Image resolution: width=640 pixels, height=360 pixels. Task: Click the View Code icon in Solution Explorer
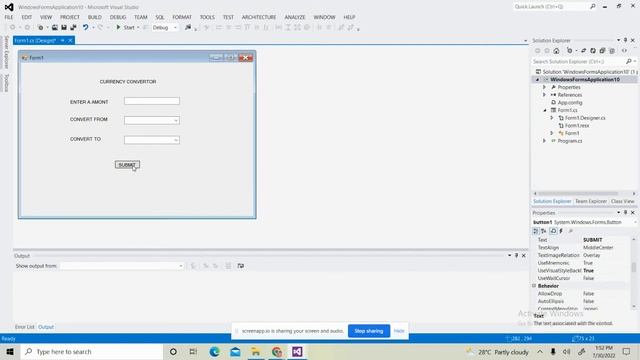pyautogui.click(x=624, y=51)
